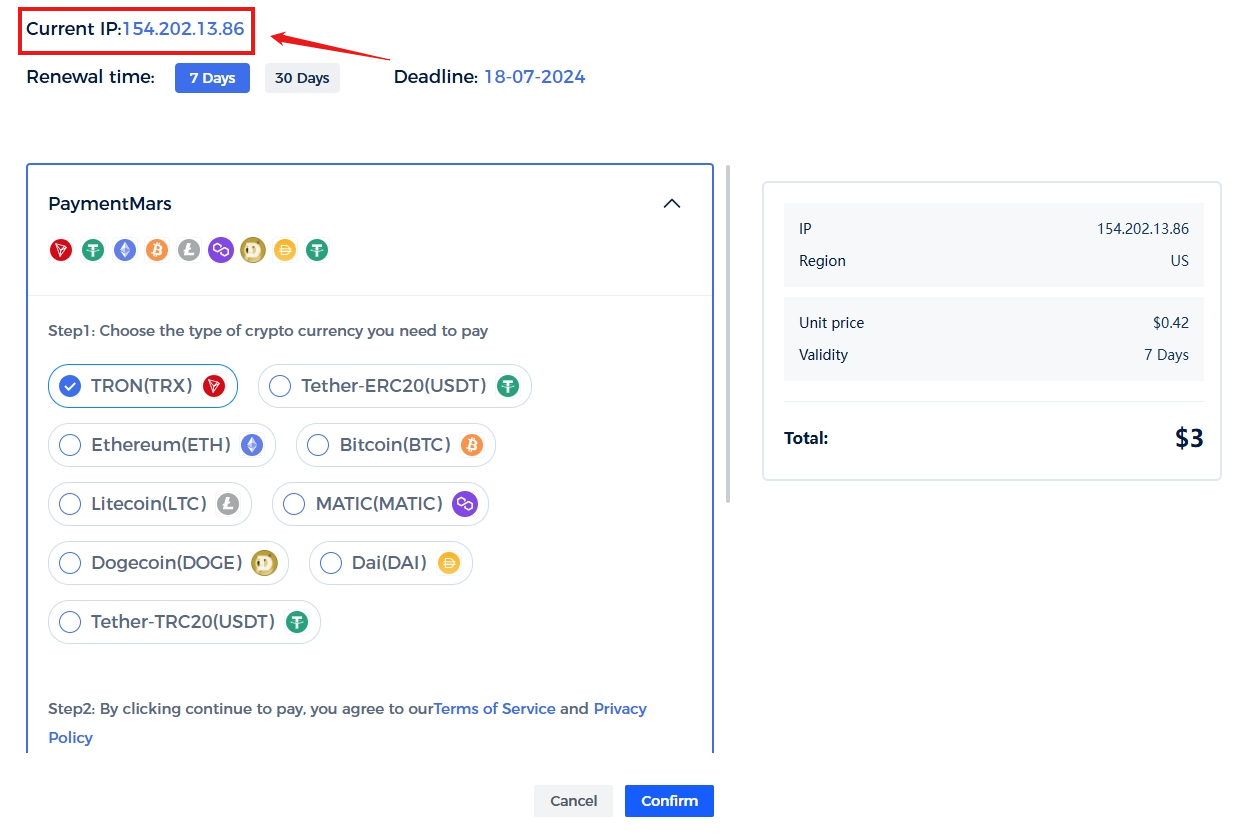Select Bitcoin(BTC) payment option
The image size is (1236, 834).
[x=319, y=445]
